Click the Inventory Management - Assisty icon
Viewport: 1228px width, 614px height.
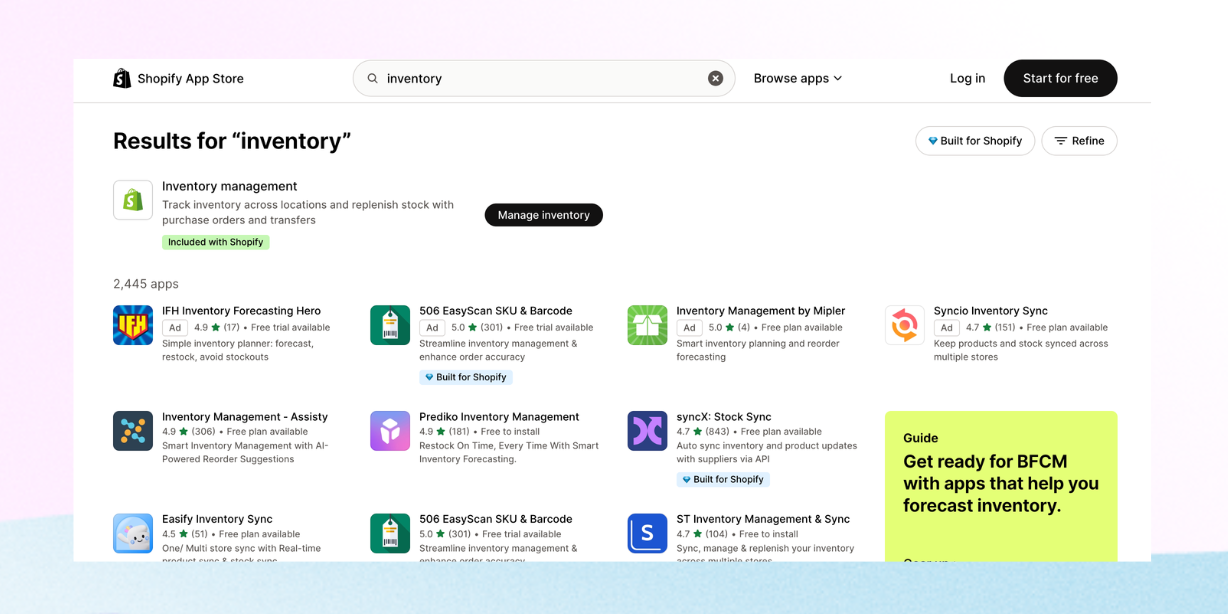(x=133, y=431)
